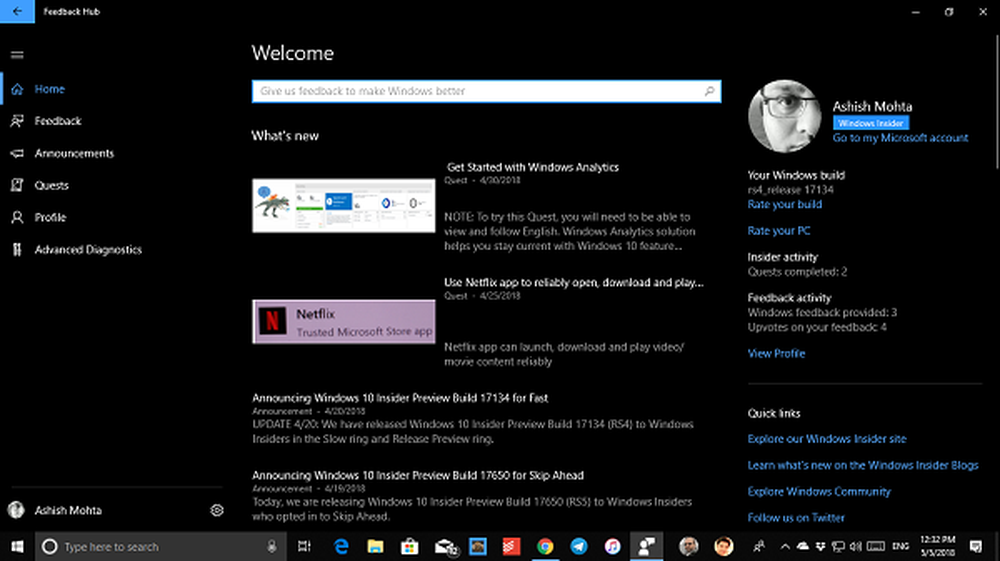This screenshot has width=1000, height=561.
Task: Open Microsoft Edge from the taskbar
Action: click(x=341, y=546)
